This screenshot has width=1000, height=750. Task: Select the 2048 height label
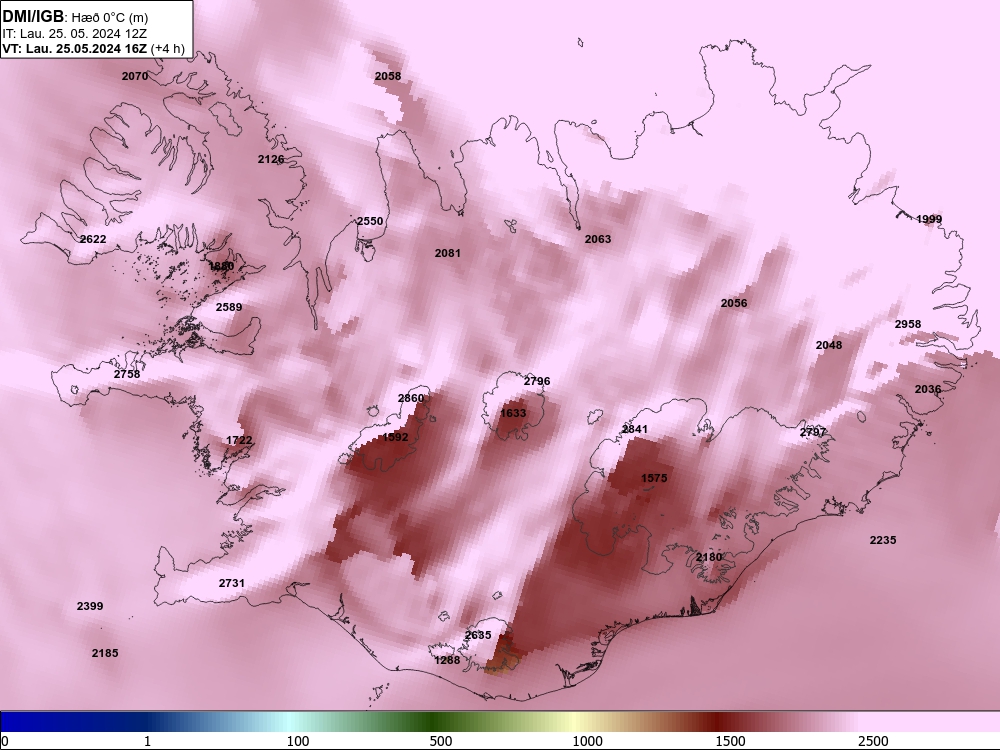point(828,345)
